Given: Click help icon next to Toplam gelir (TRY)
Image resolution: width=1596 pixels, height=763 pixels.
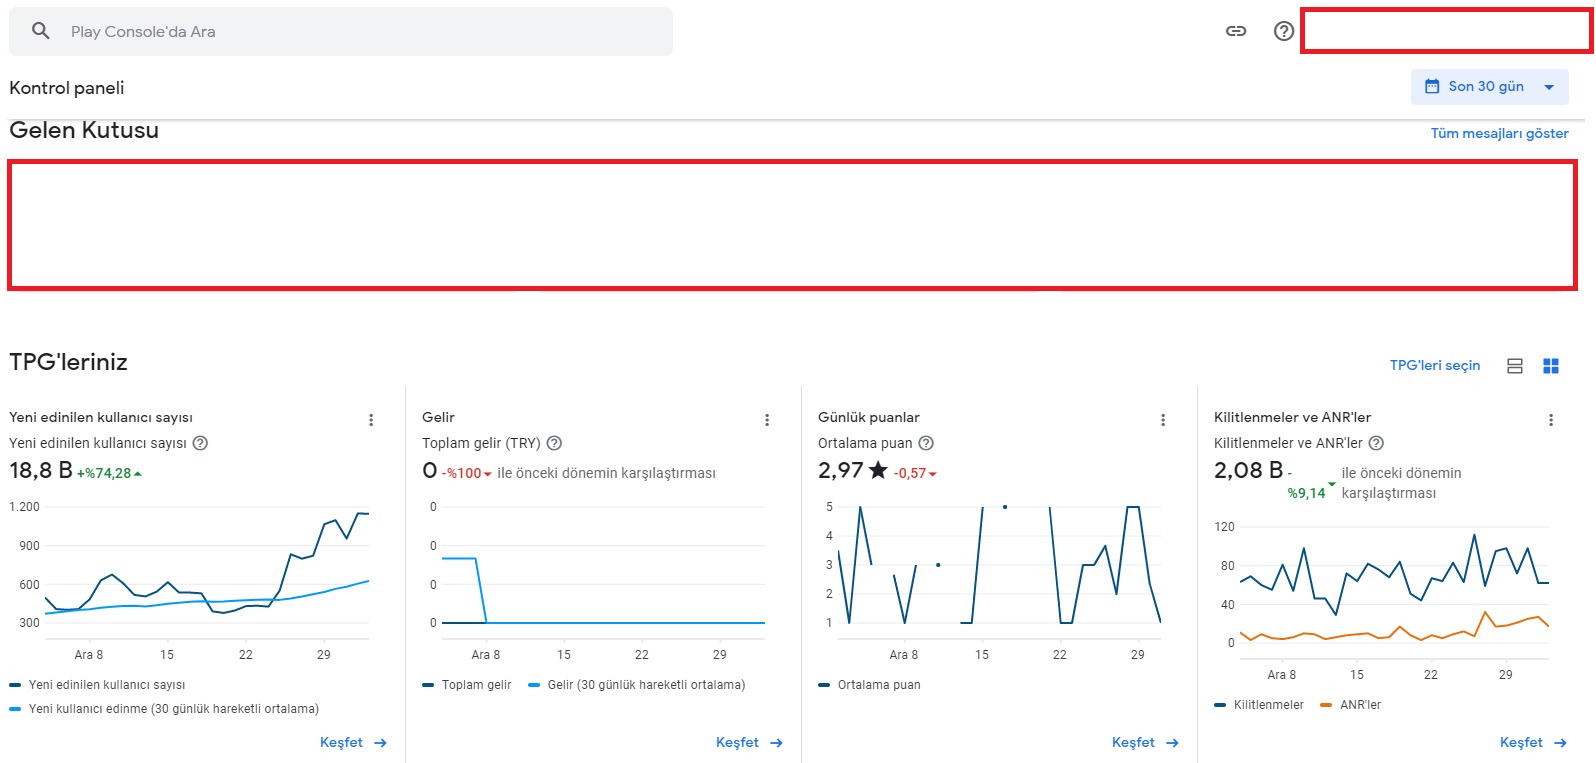Looking at the screenshot, I should point(554,443).
